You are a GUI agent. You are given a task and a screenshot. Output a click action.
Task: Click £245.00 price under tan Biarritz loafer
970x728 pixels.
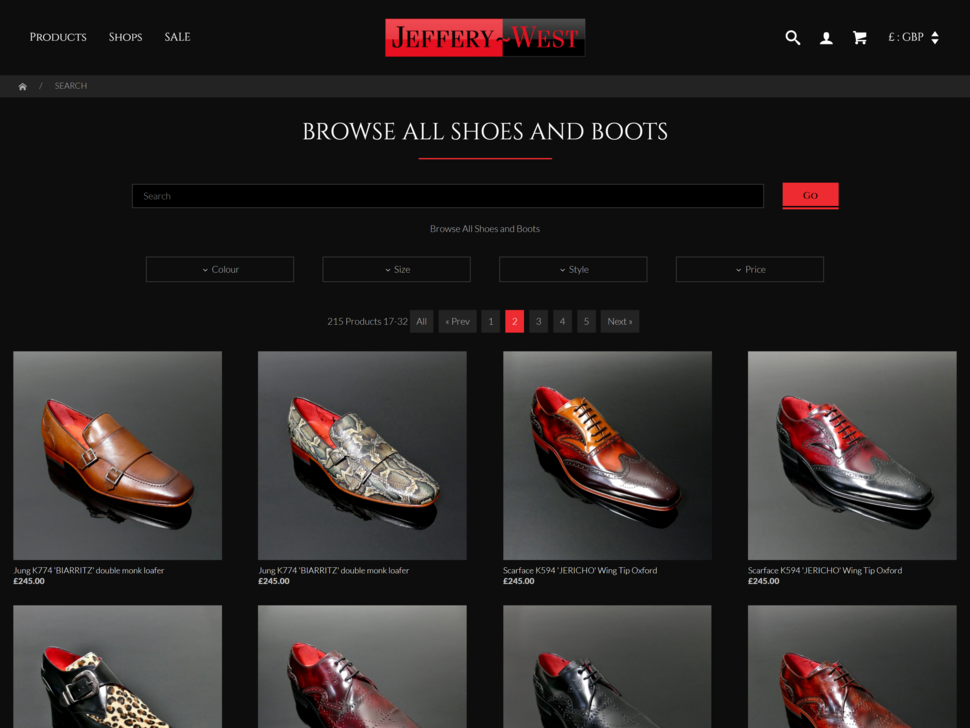29,581
